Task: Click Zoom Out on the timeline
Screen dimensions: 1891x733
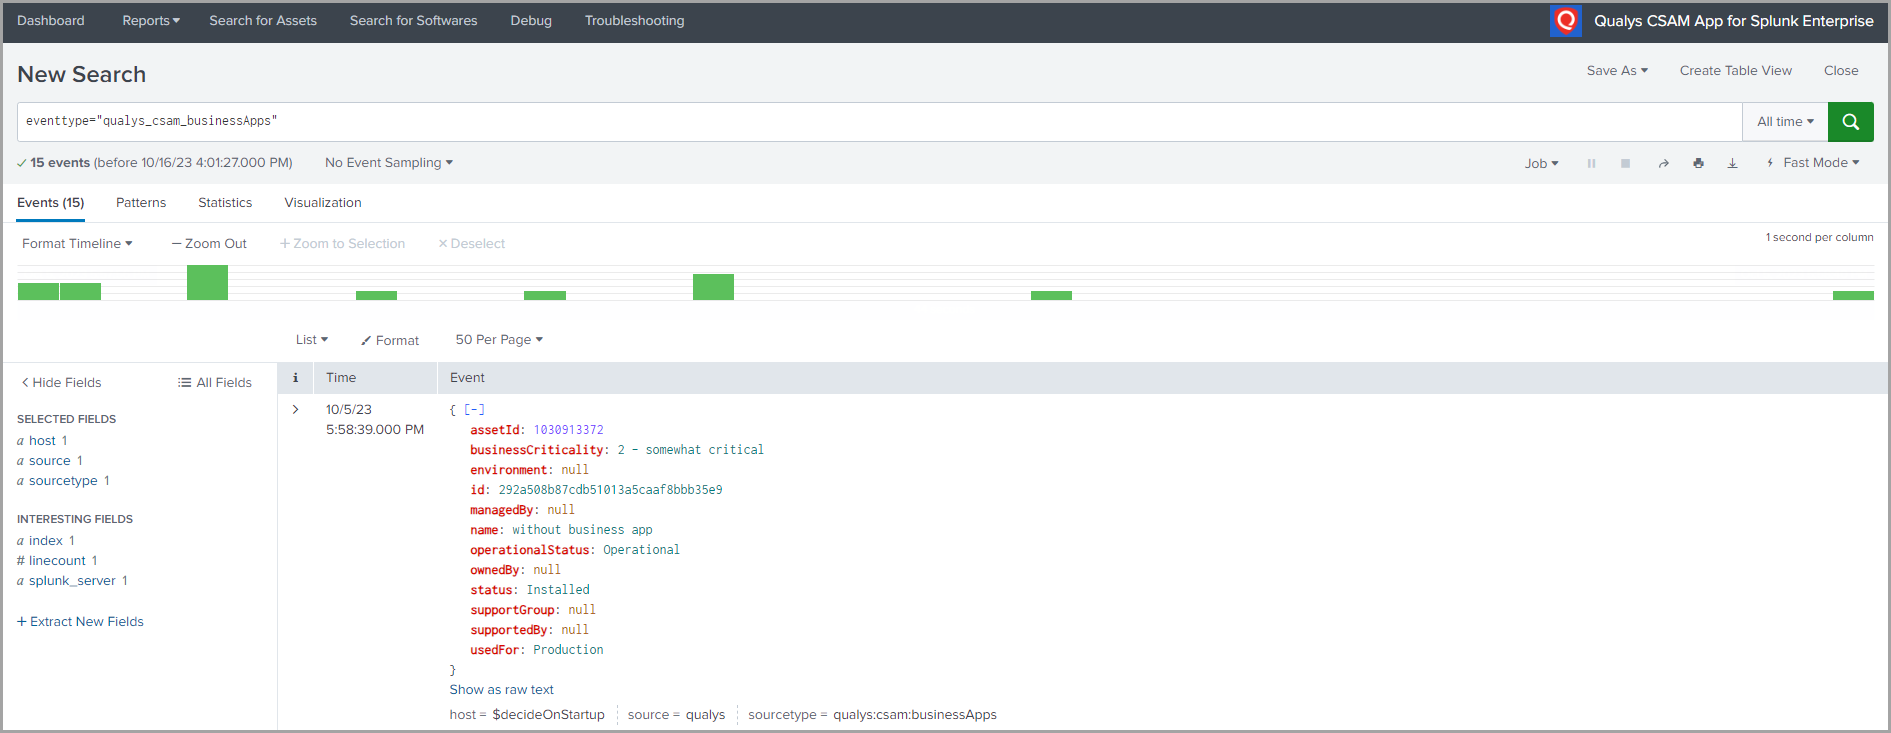Action: click(x=209, y=243)
